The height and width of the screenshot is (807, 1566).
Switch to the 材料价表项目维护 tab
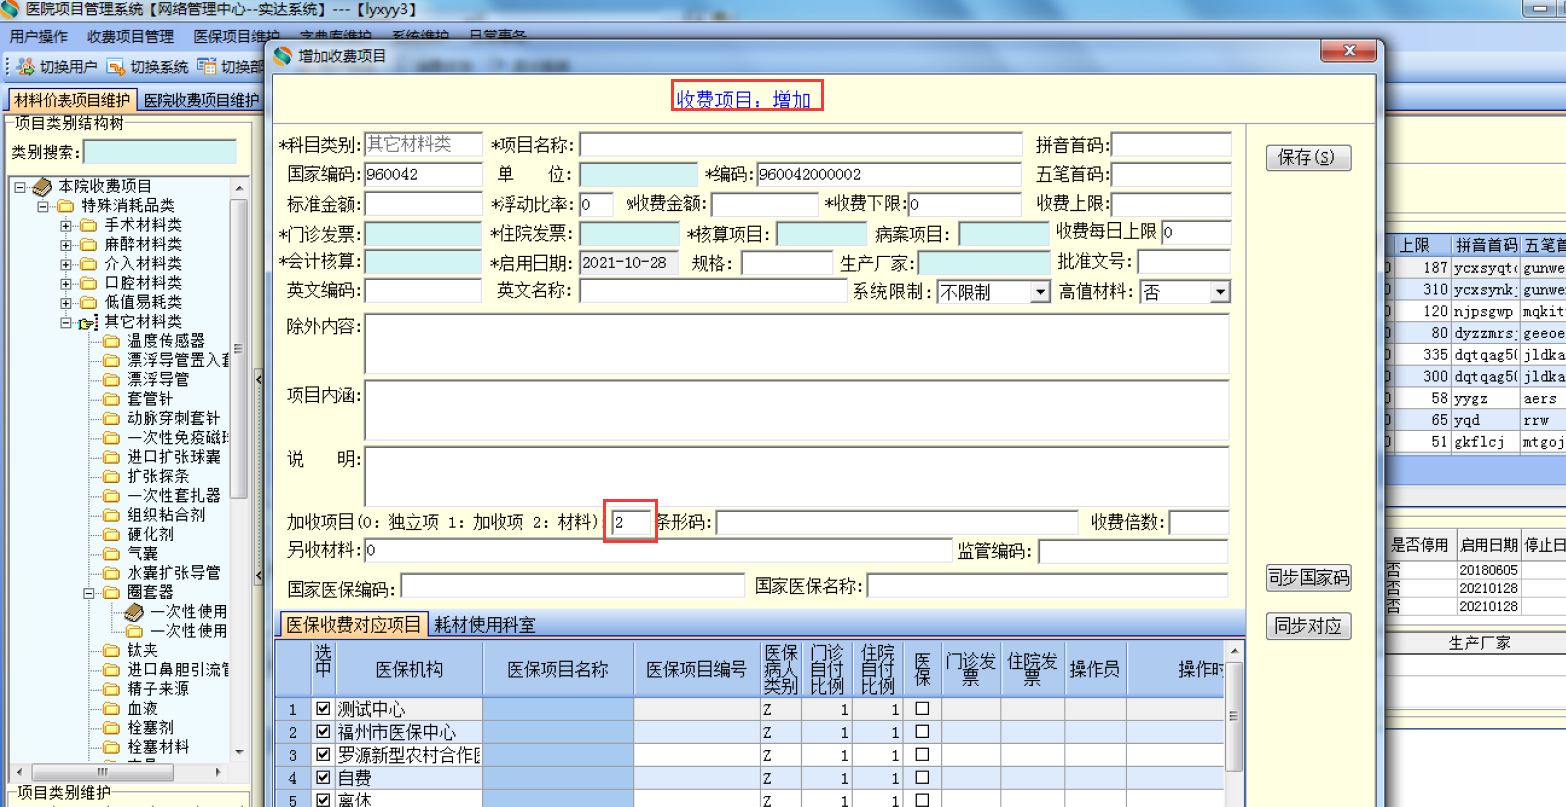click(x=72, y=100)
